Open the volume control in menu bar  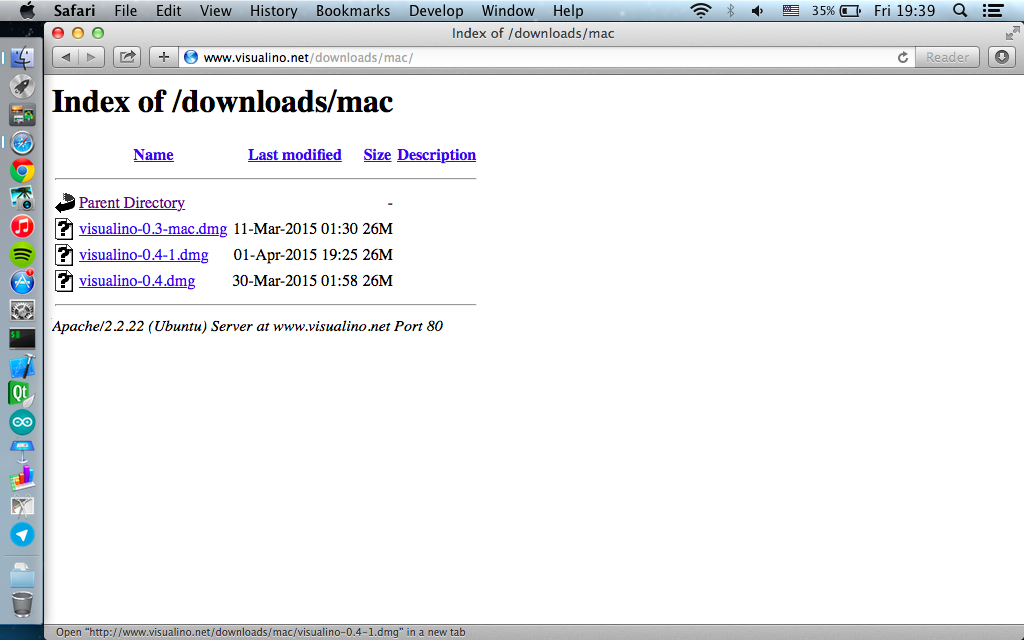pyautogui.click(x=758, y=10)
